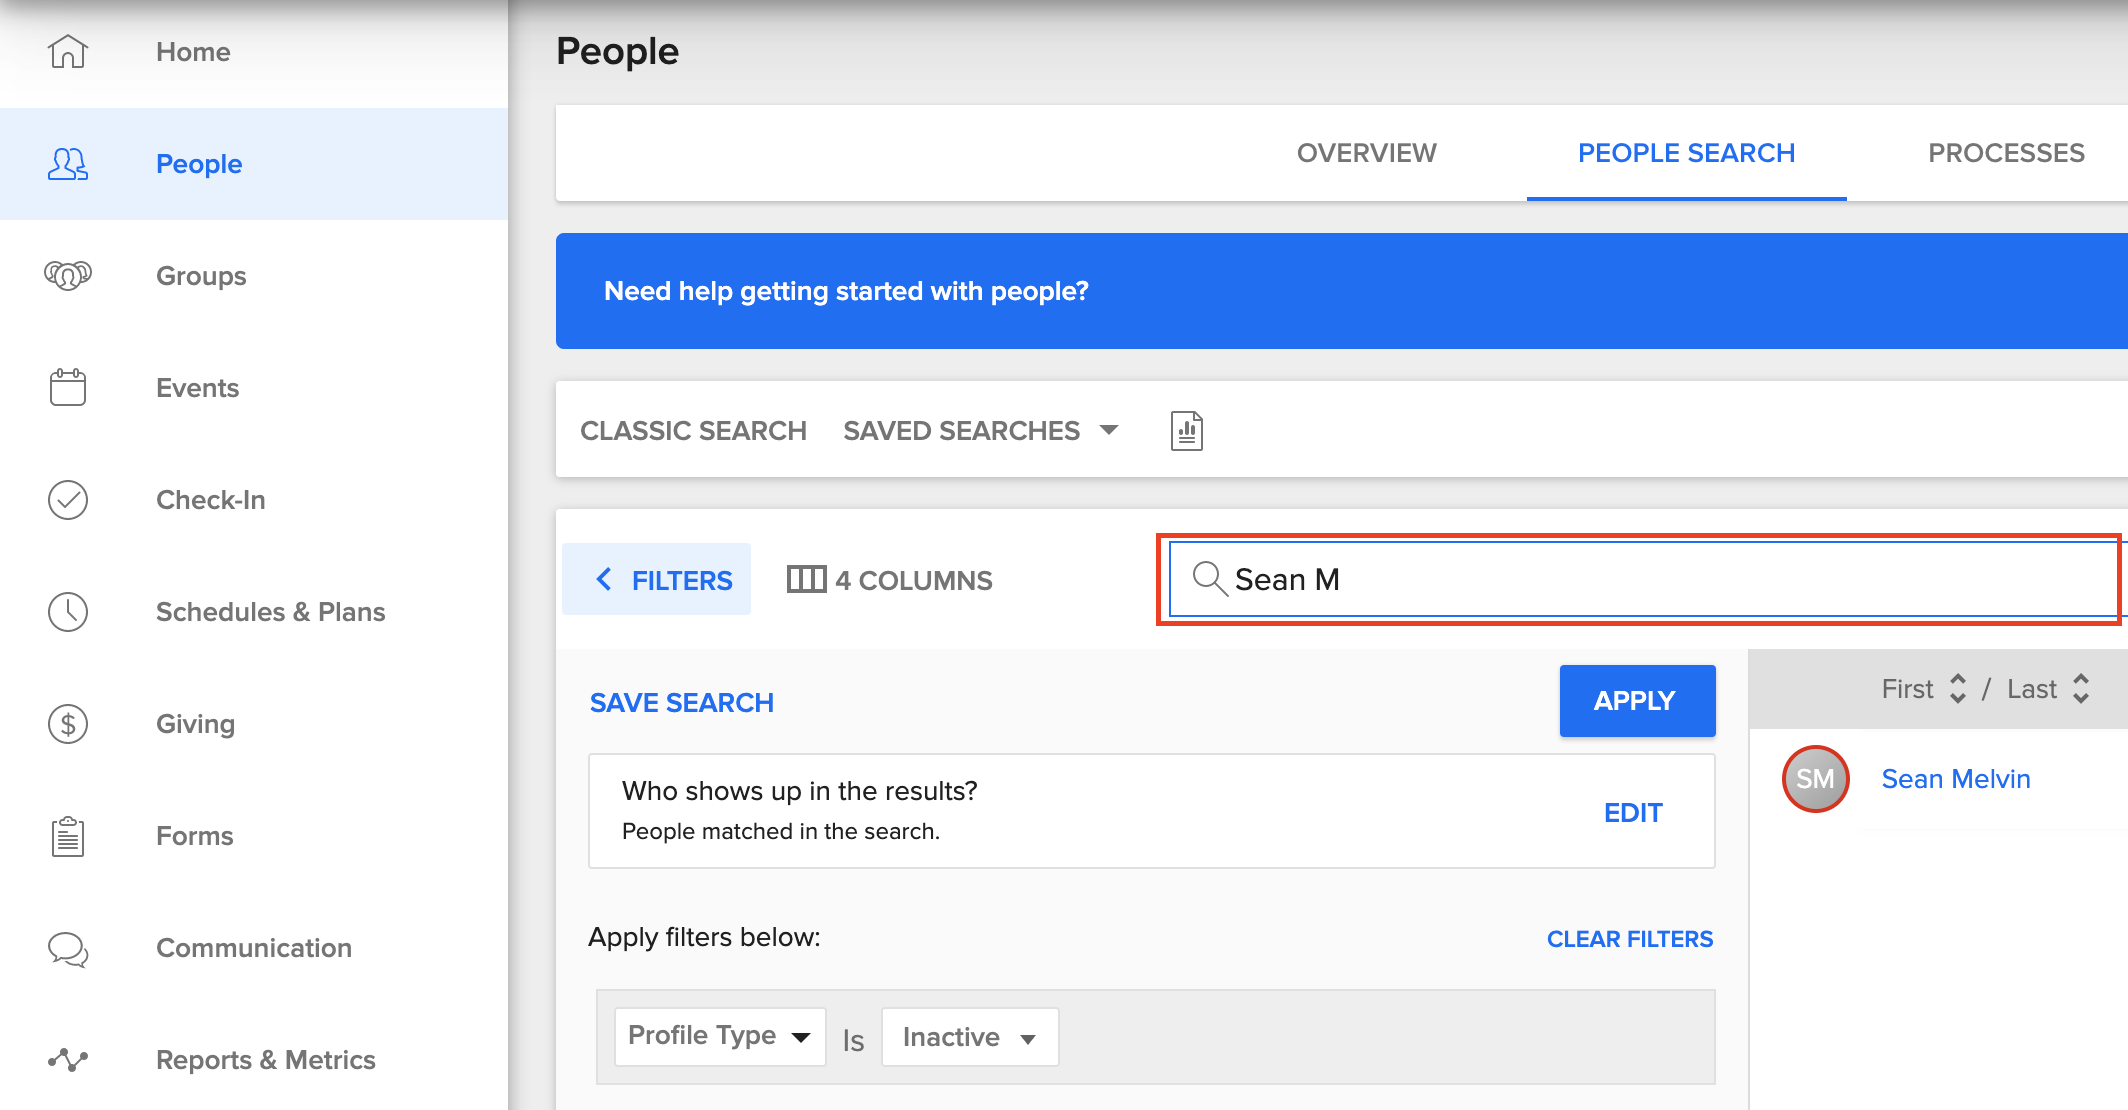Switch to the Processes tab
This screenshot has height=1110, width=2128.
[x=2005, y=153]
